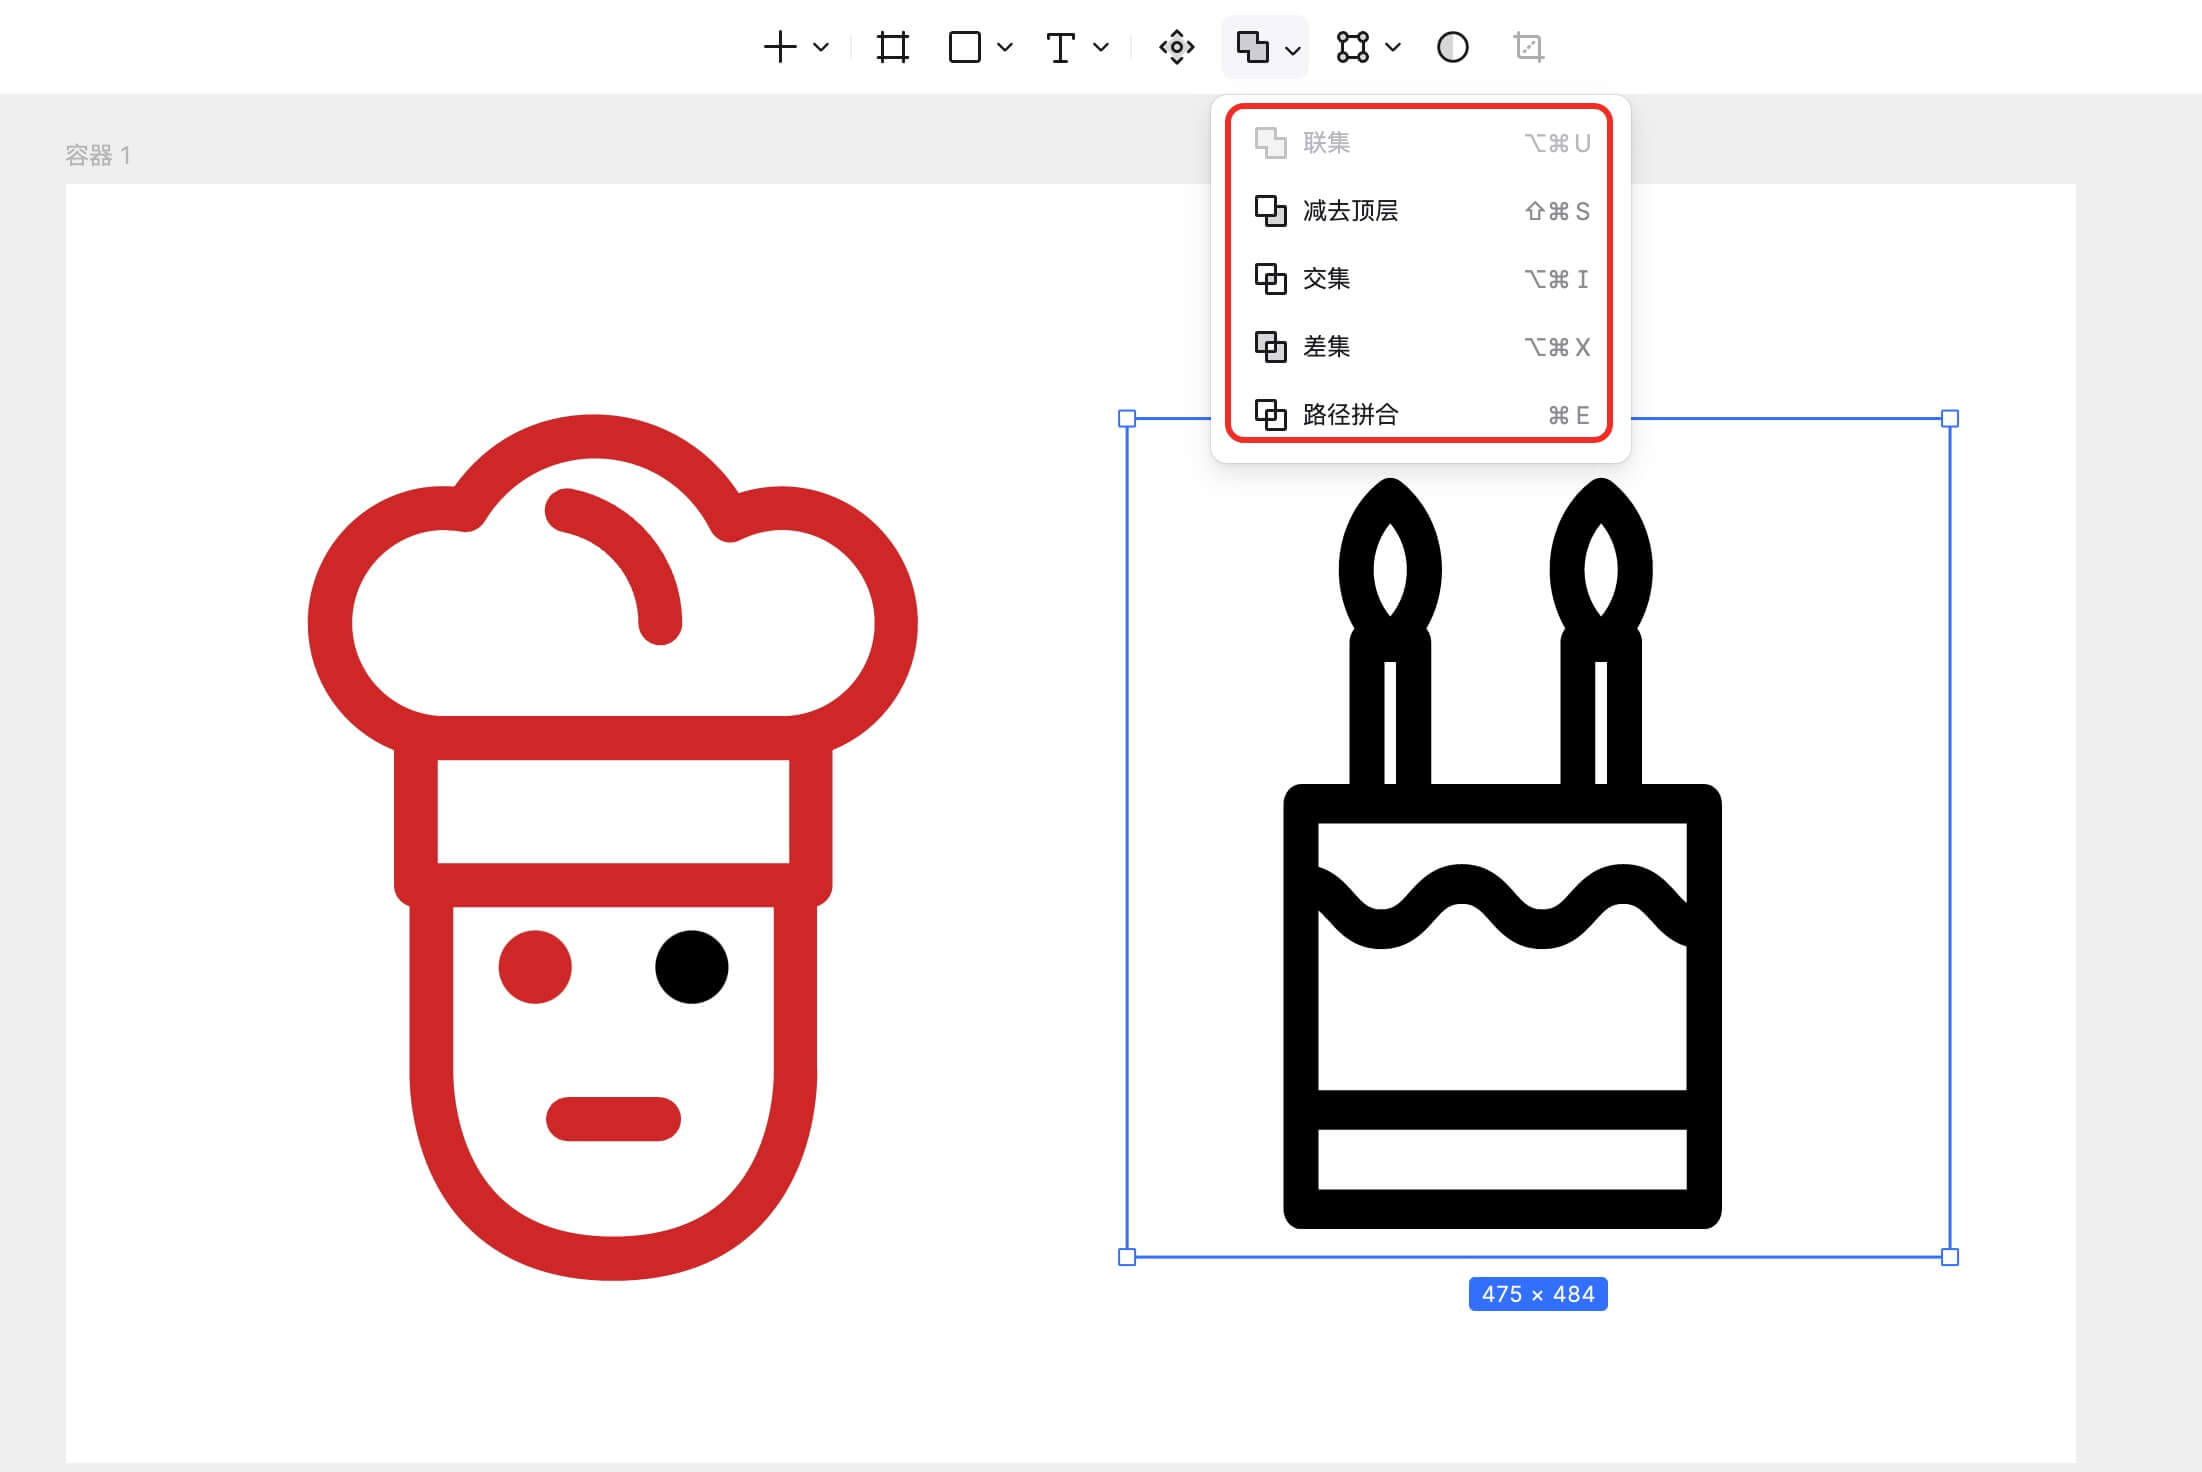Click the crop tool icon

[x=1528, y=47]
